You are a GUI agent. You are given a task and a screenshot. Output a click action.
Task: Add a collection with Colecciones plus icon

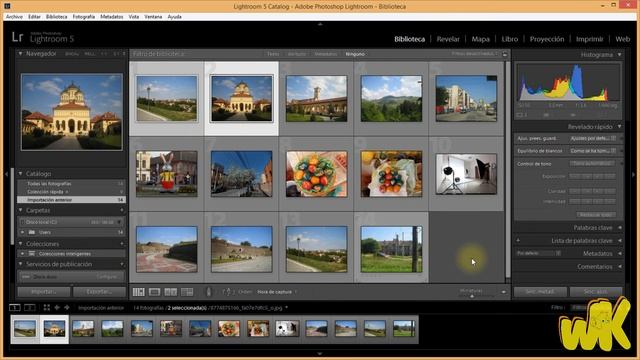coord(122,244)
